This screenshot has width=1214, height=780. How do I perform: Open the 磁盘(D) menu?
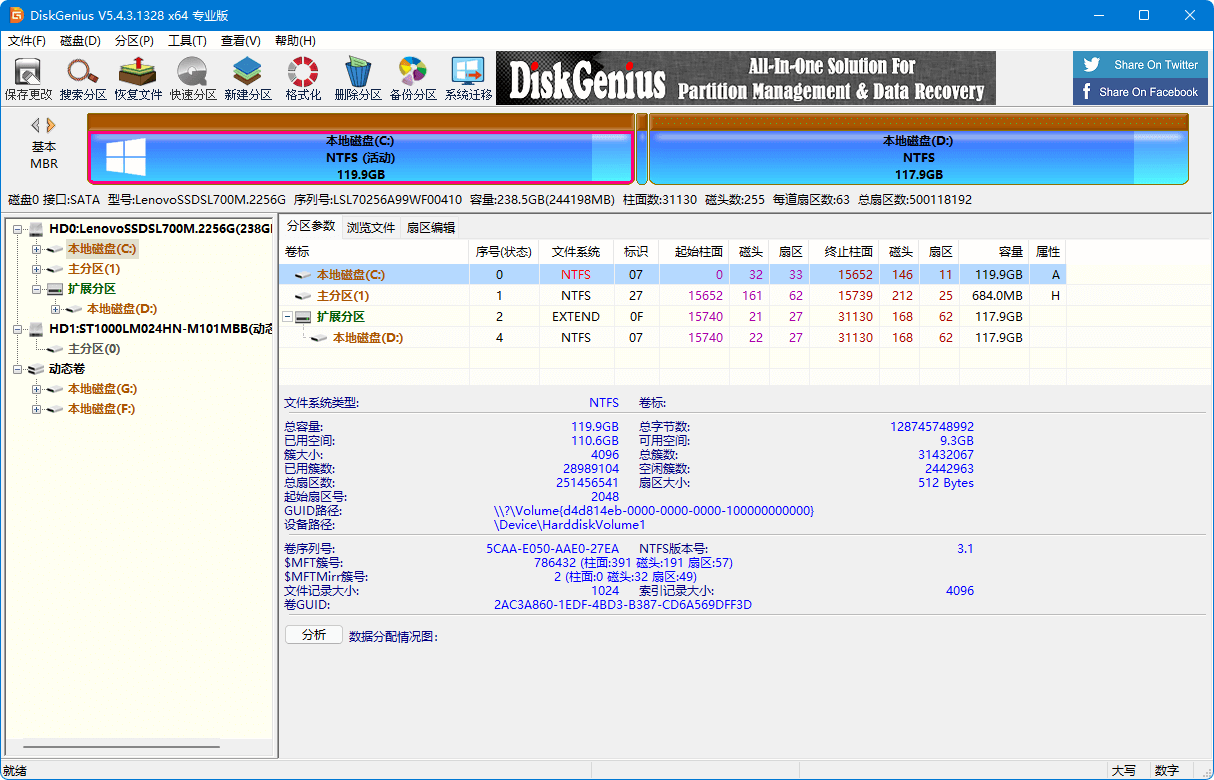pos(81,41)
